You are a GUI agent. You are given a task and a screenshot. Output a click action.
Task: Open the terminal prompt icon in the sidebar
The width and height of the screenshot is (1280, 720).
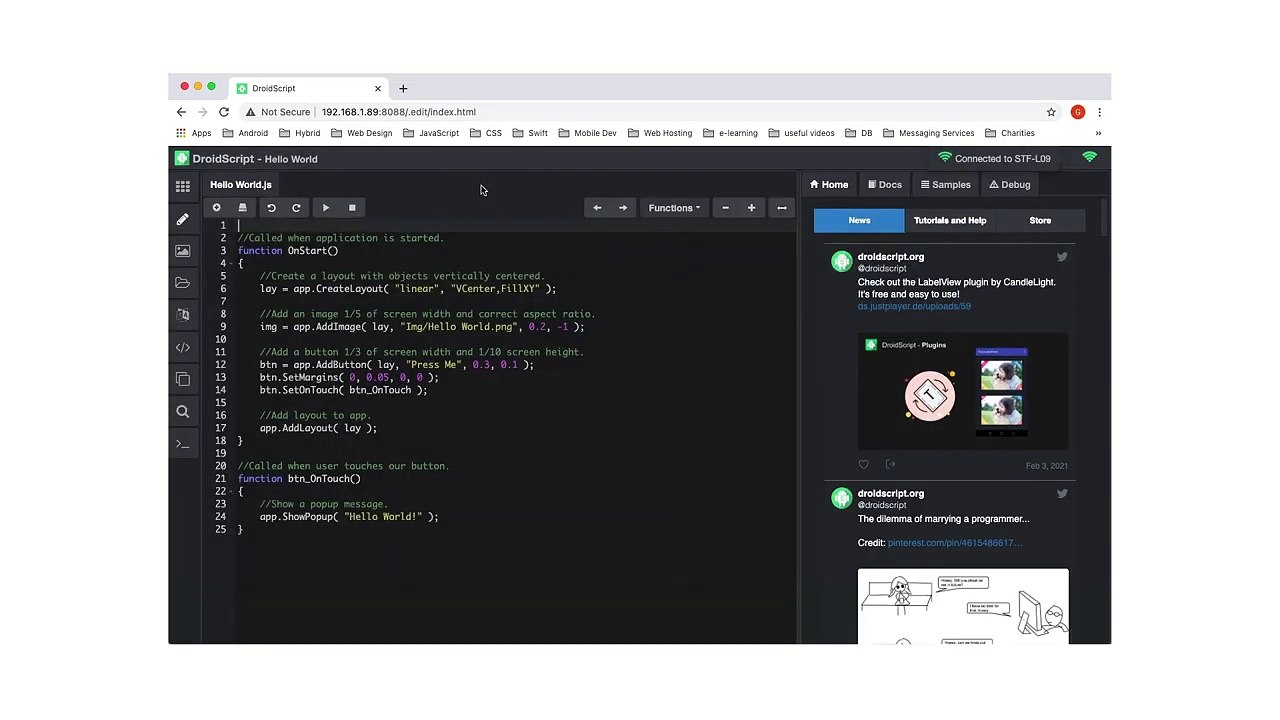click(x=183, y=443)
